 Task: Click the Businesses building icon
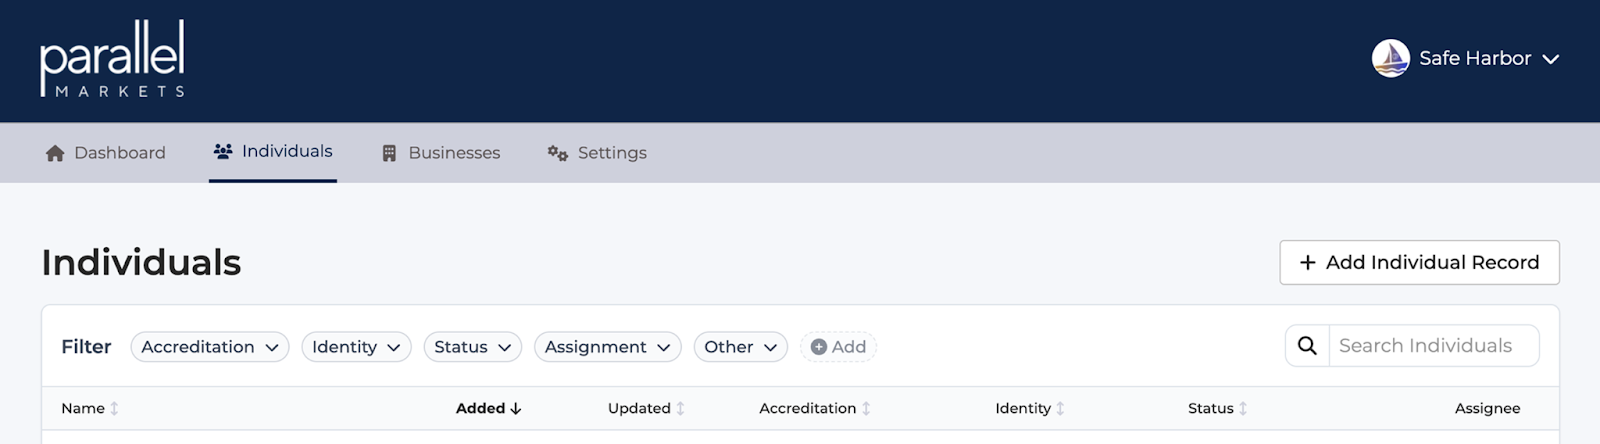click(389, 153)
